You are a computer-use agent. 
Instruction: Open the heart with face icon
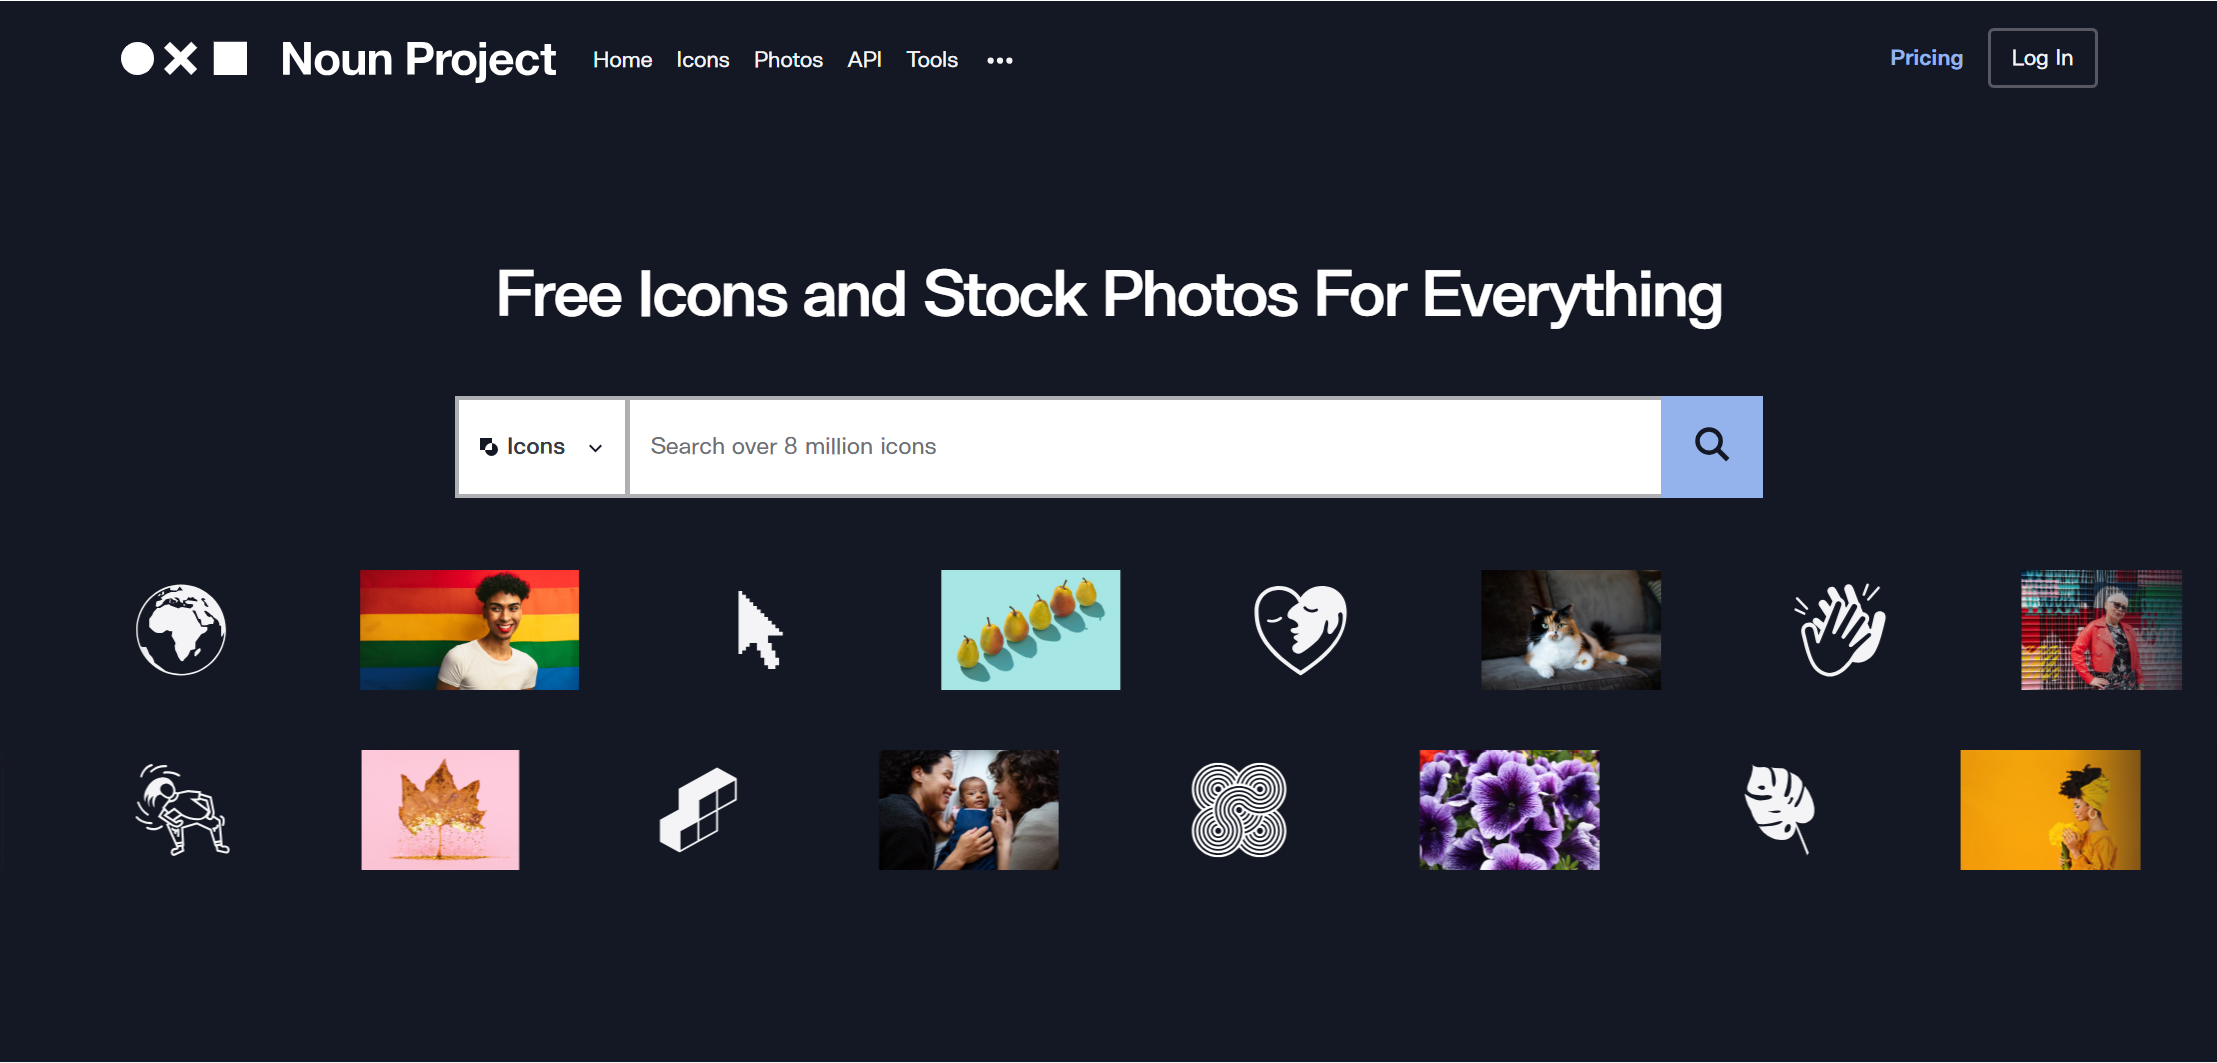(1300, 630)
